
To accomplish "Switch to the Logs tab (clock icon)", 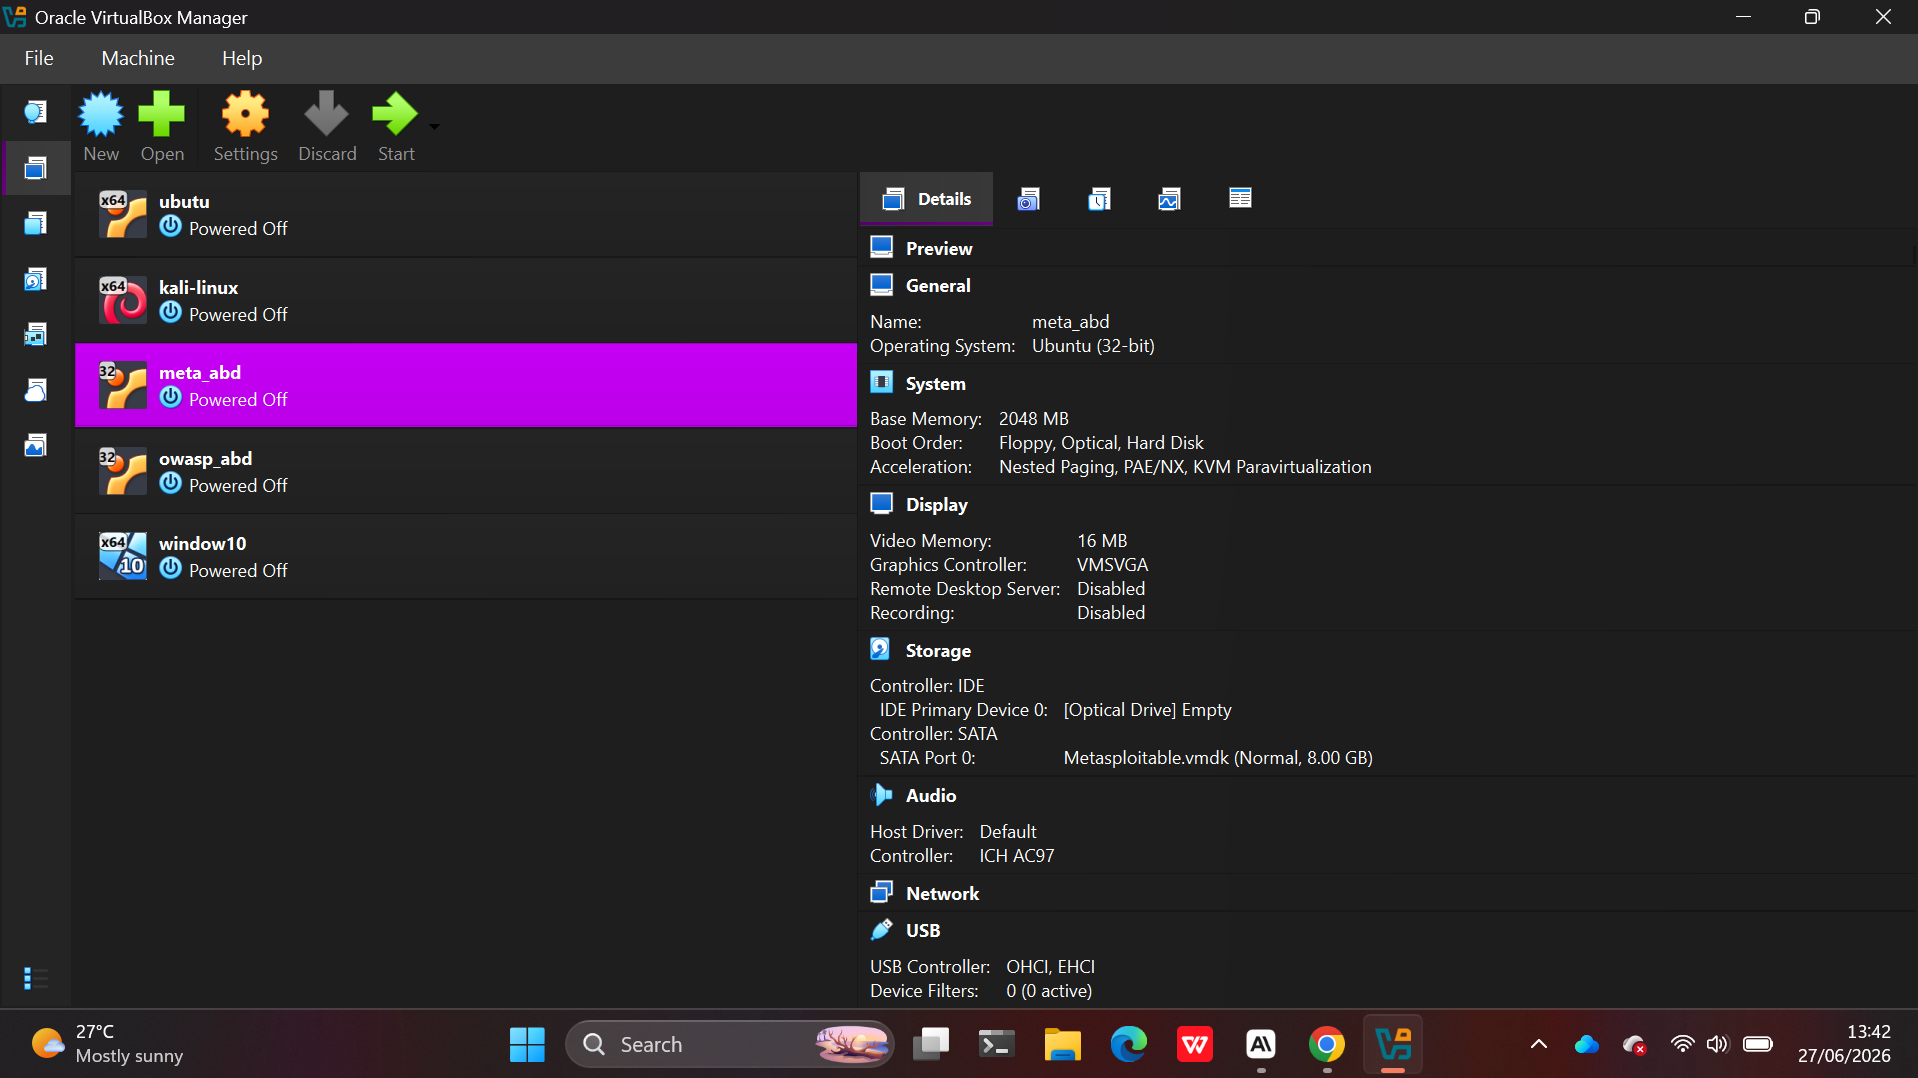I will 1099,199.
